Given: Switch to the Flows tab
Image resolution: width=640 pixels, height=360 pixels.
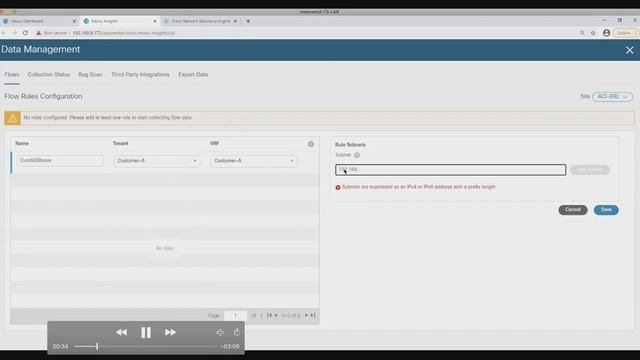Looking at the screenshot, I should 12,75.
